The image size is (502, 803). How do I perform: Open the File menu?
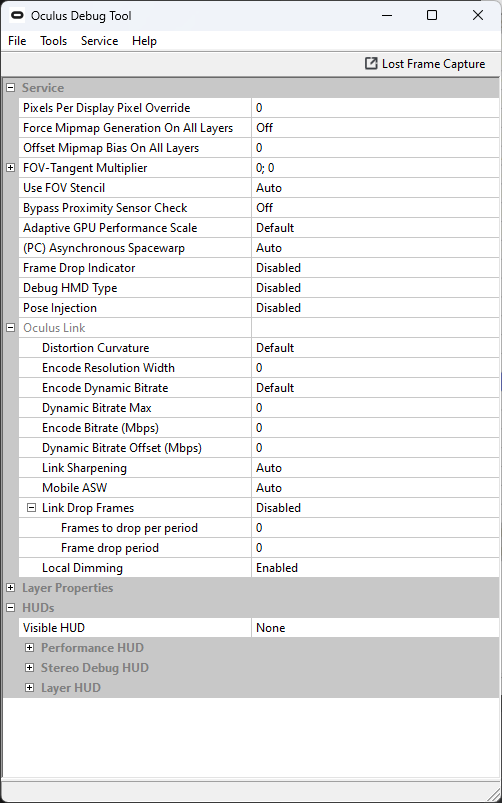(x=17, y=41)
